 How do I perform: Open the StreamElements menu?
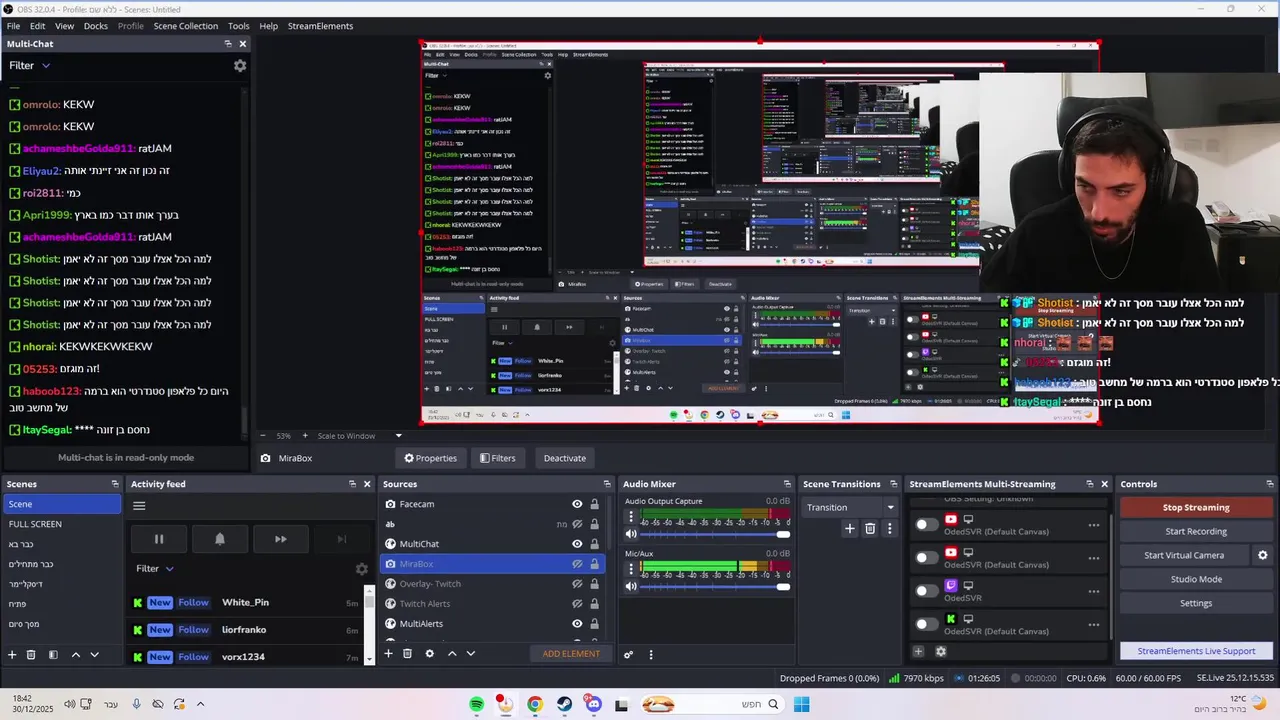click(320, 26)
